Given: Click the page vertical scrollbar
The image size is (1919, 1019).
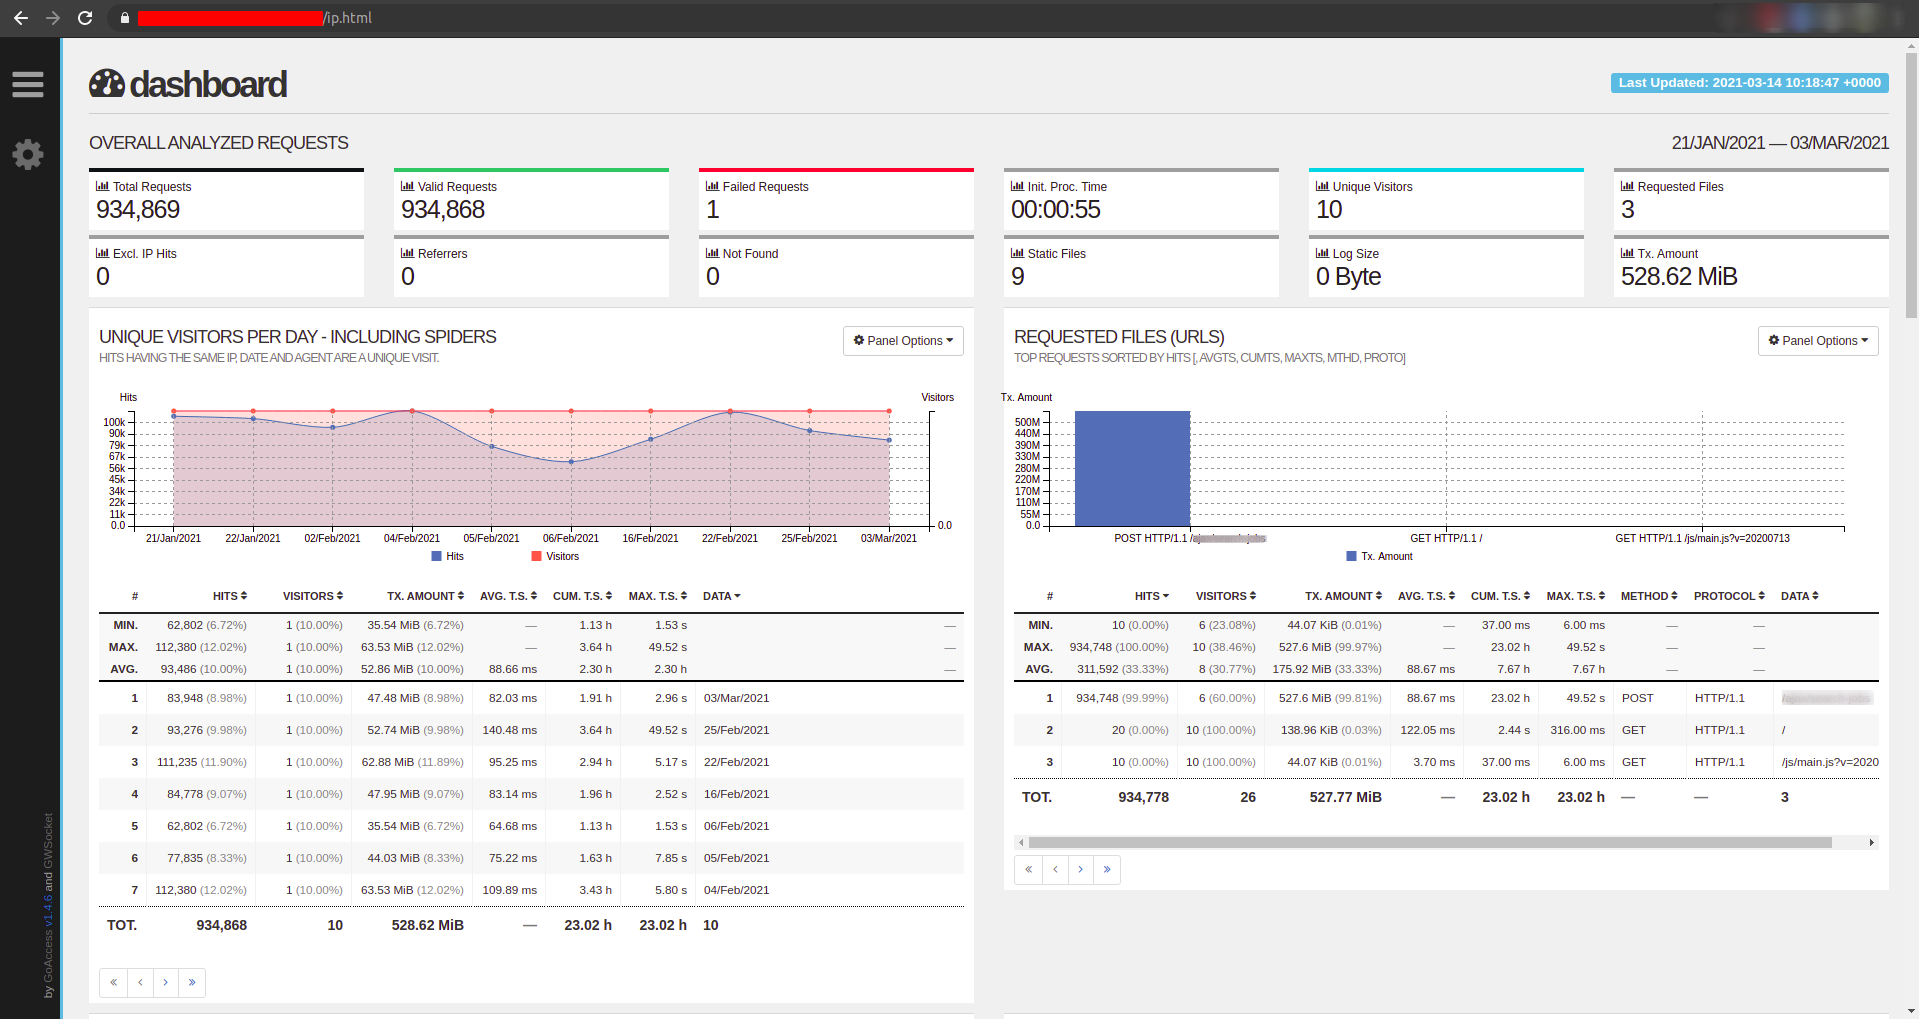Looking at the screenshot, I should [x=1911, y=185].
